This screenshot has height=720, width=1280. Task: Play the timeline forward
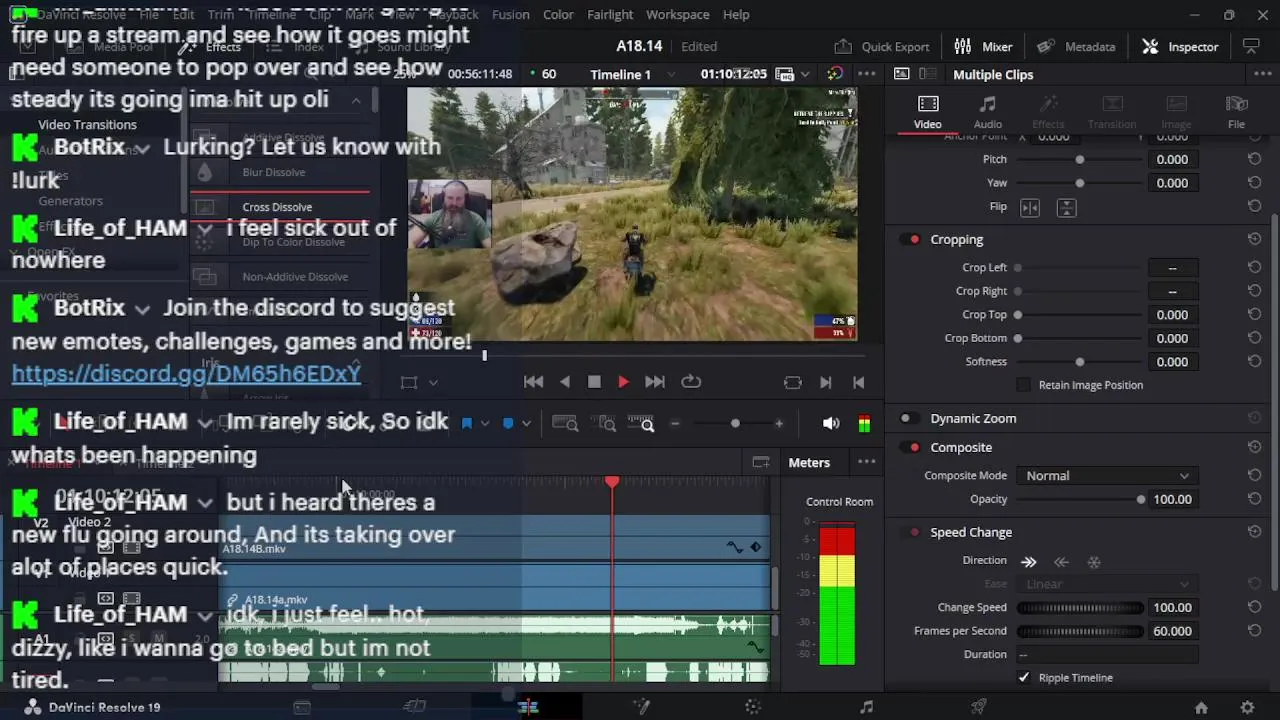pyautogui.click(x=623, y=382)
